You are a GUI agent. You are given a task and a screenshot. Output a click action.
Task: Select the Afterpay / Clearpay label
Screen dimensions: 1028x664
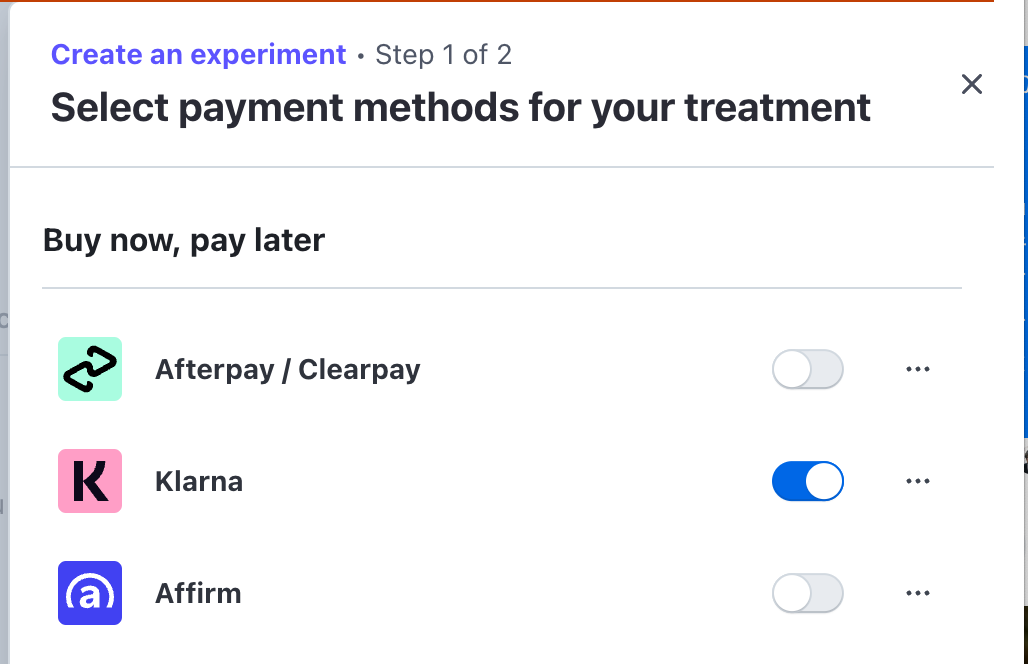point(287,370)
